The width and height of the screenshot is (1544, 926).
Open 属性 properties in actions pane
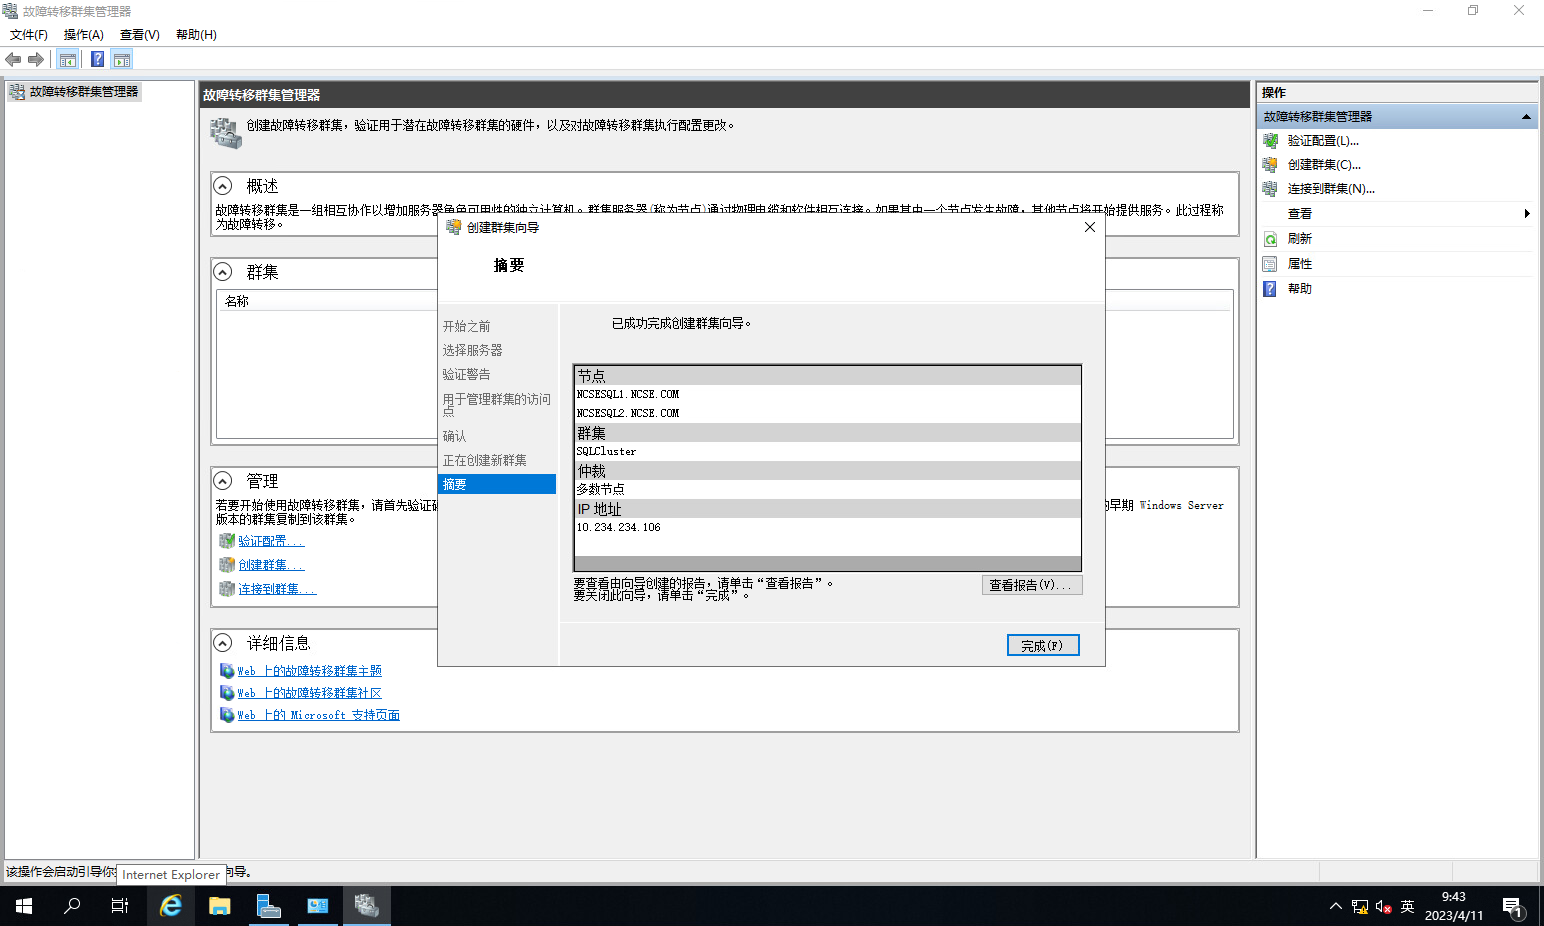coord(1299,264)
